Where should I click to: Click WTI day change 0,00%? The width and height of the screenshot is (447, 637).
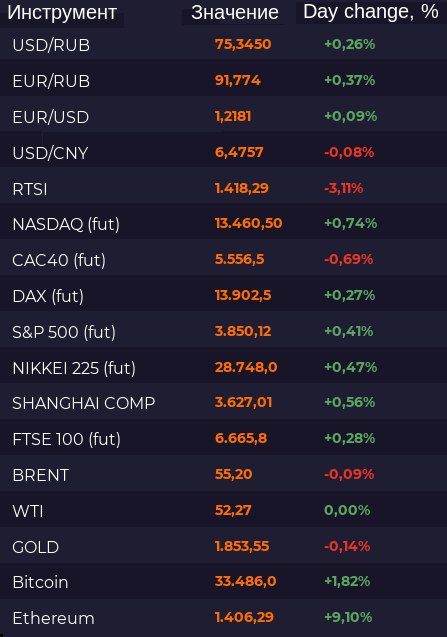347,510
